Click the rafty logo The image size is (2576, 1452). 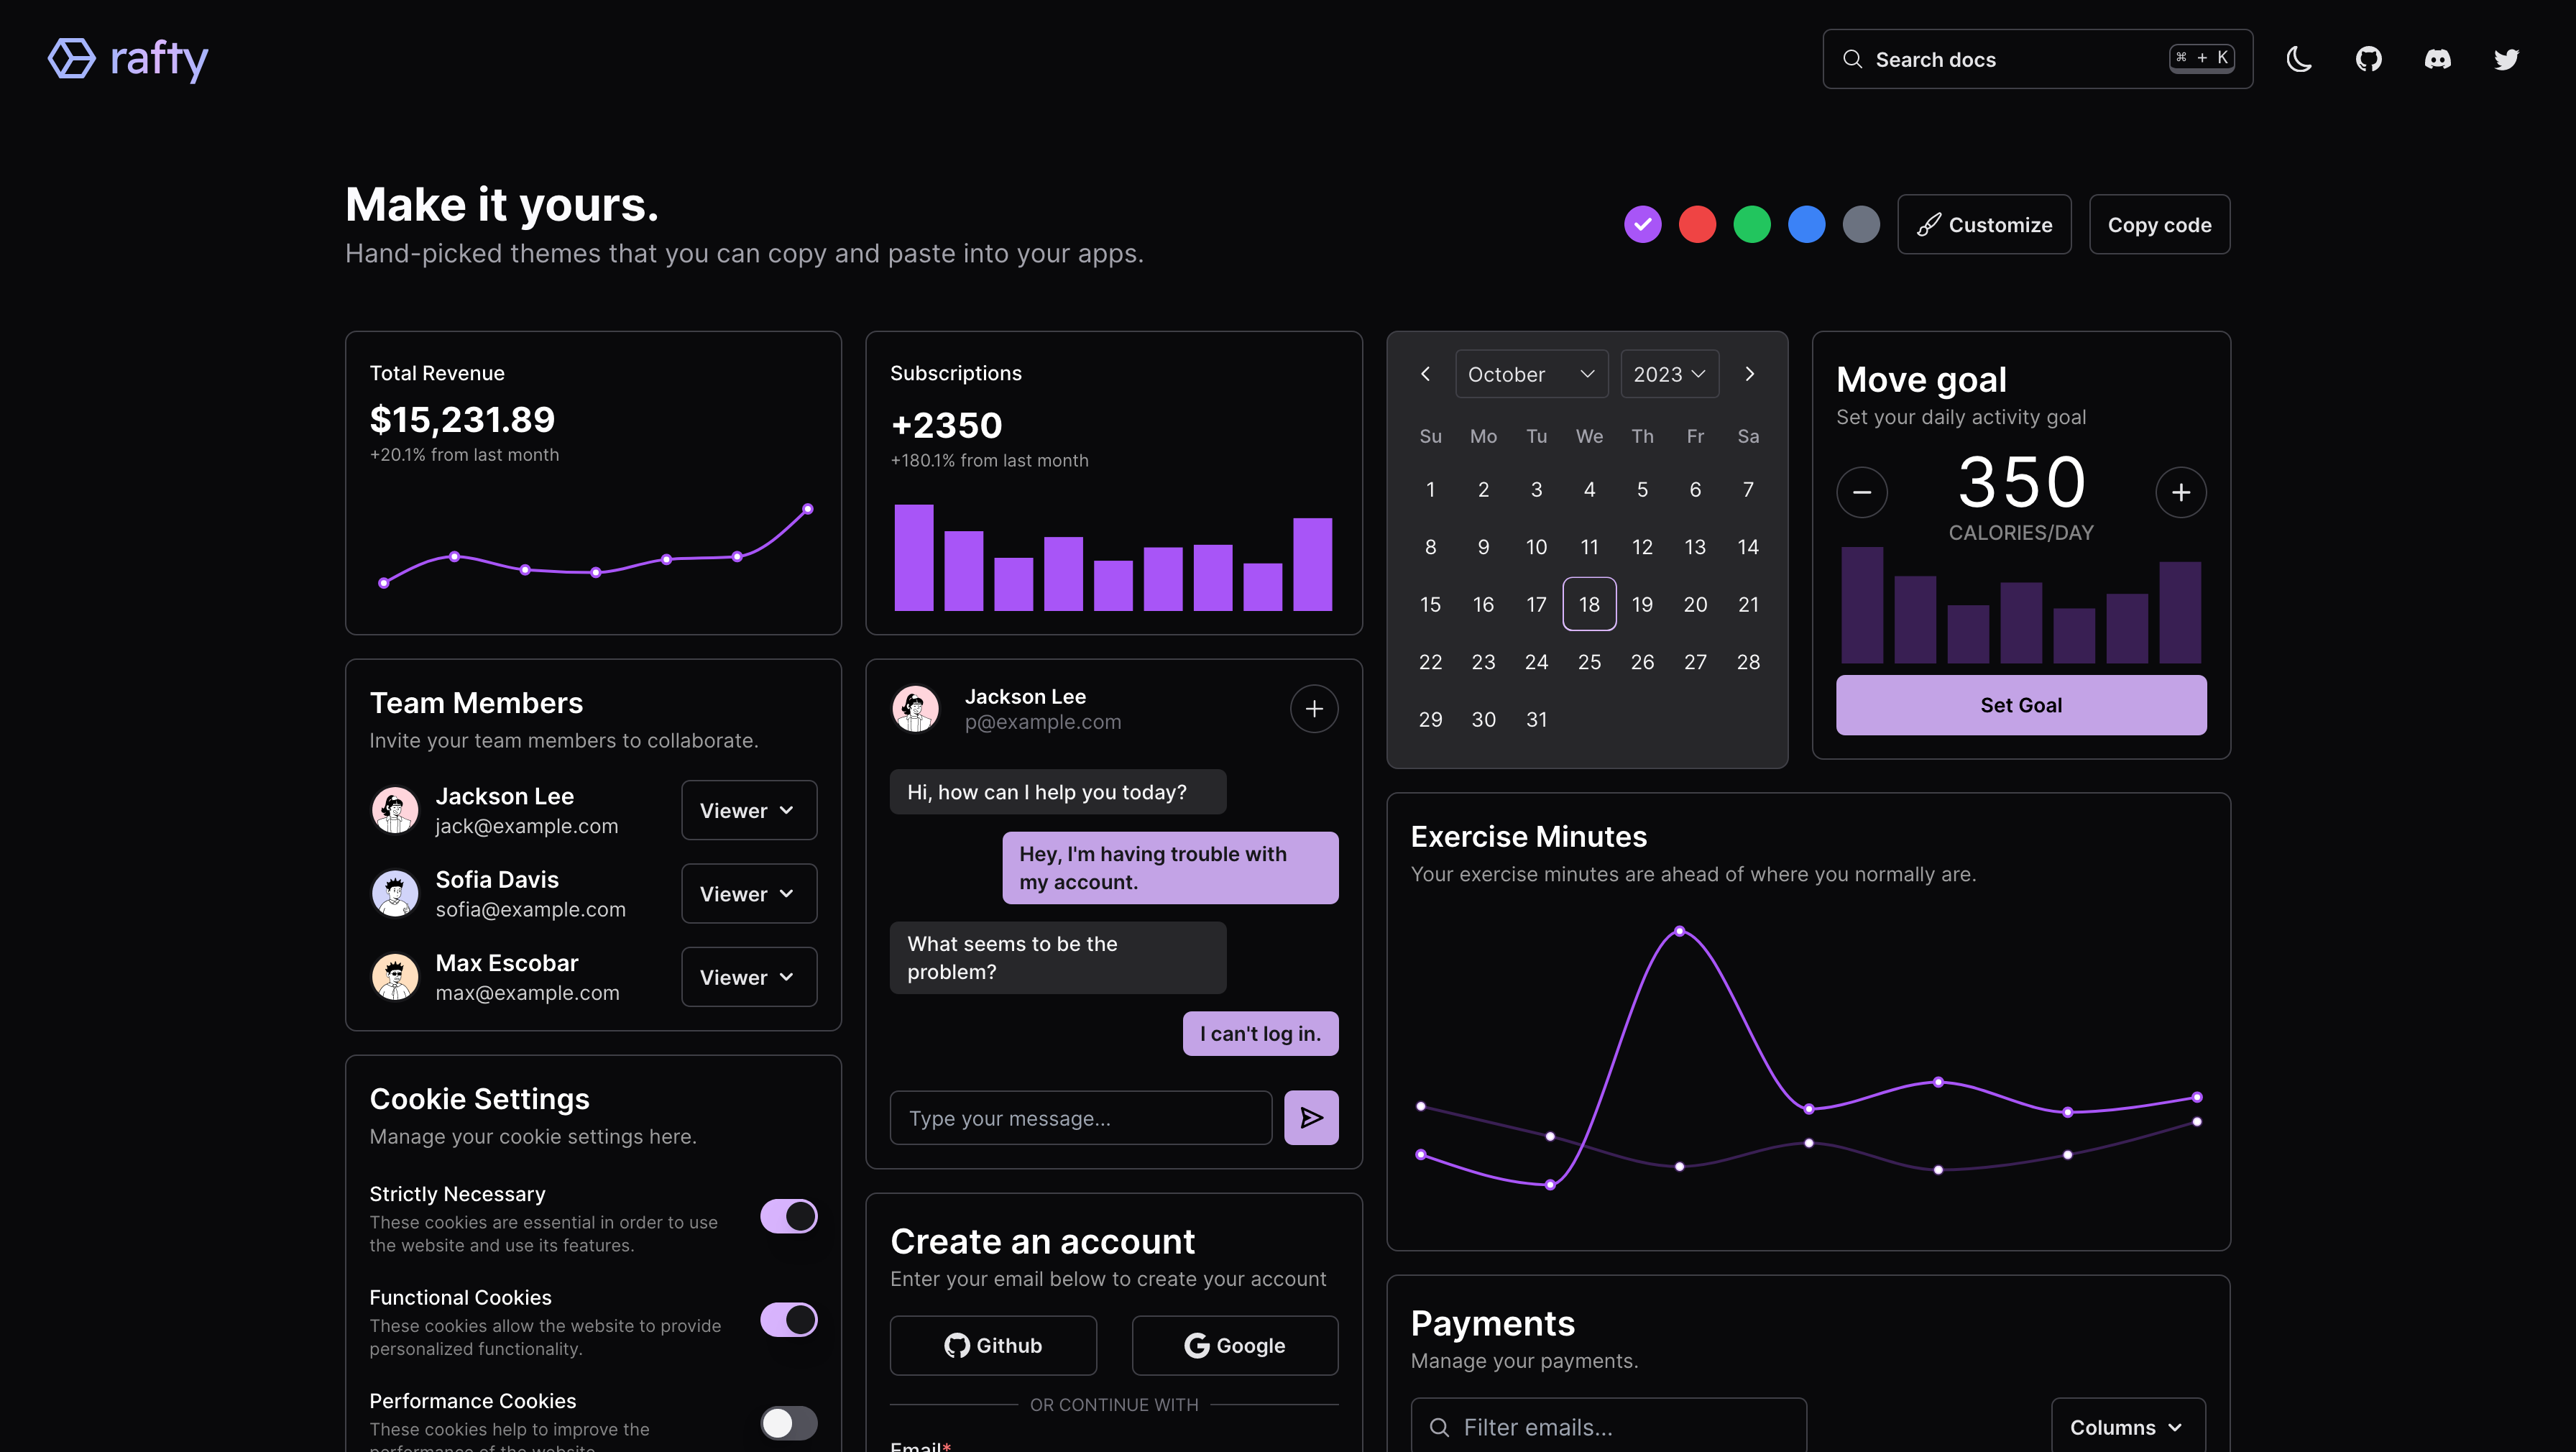coord(128,59)
